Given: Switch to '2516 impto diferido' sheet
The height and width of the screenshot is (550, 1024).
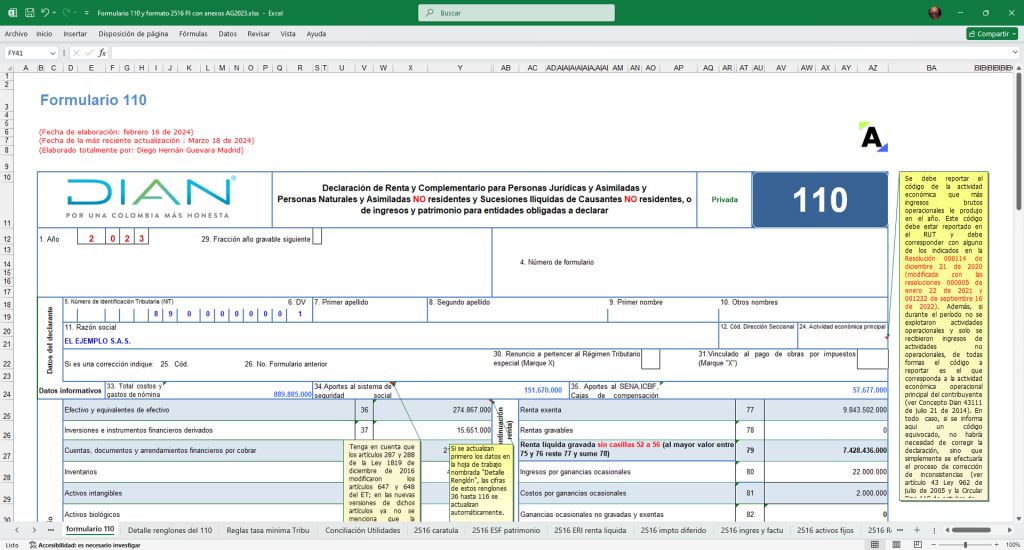Looking at the screenshot, I should (673, 530).
